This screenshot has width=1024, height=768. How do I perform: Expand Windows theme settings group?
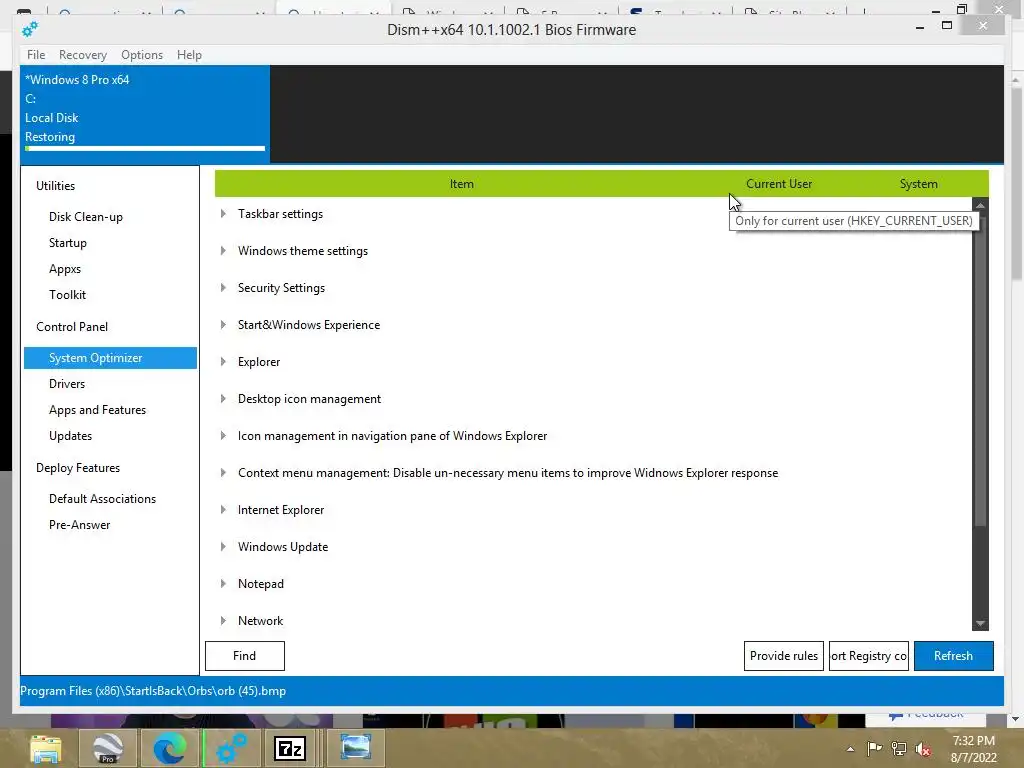[x=223, y=251]
